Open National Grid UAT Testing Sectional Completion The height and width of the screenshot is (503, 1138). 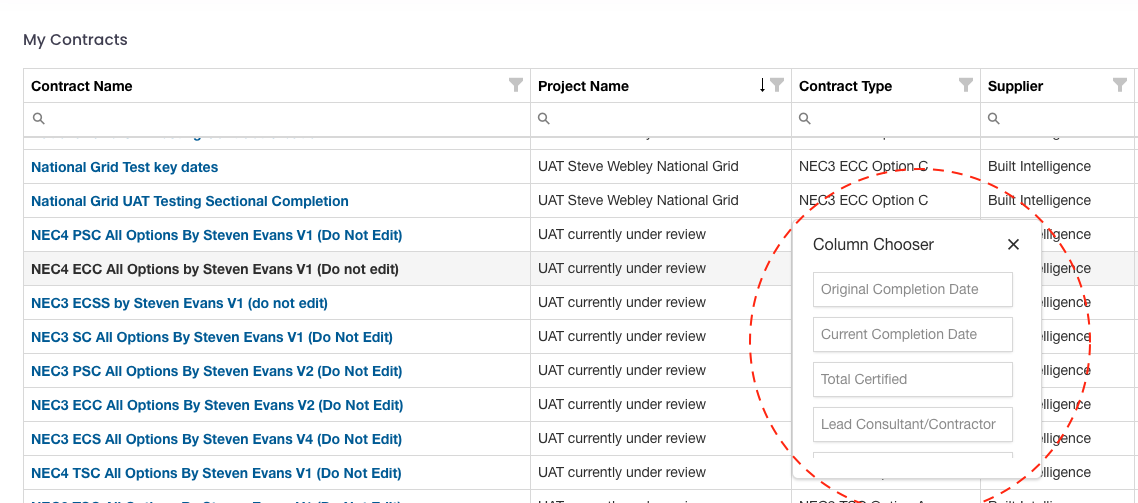click(189, 201)
